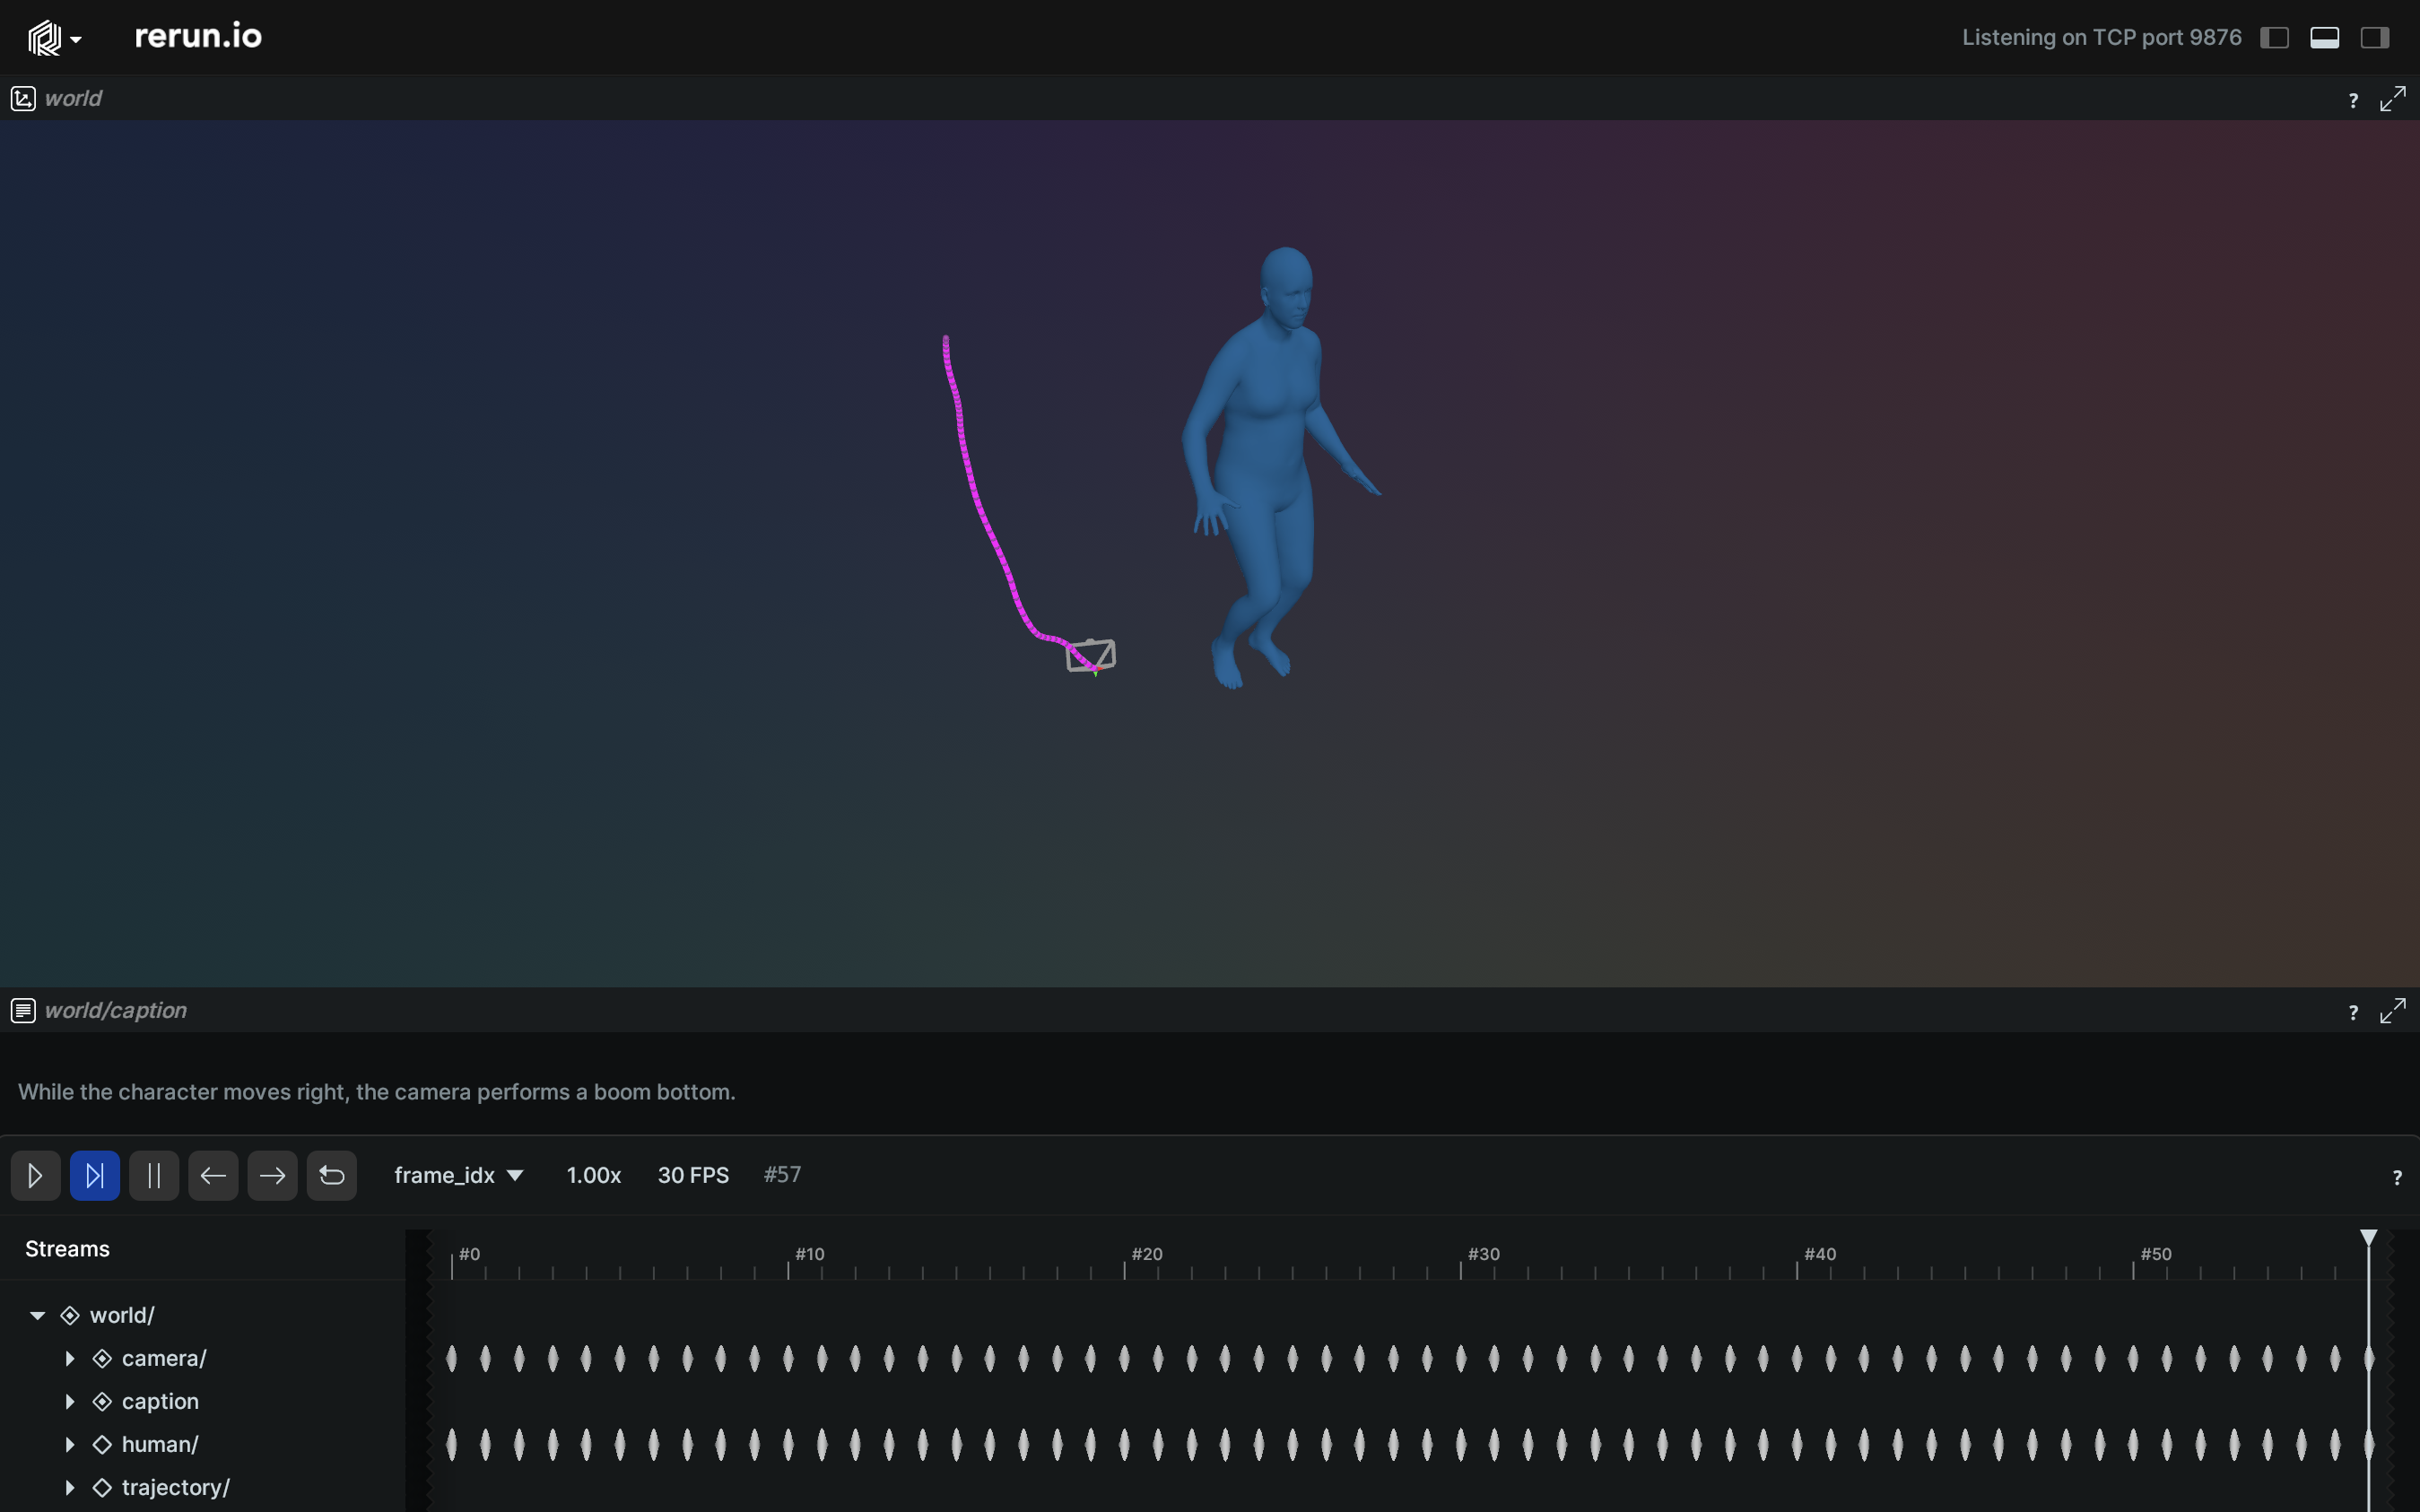
Task: Open the frame_idx timeline dropdown
Action: (x=459, y=1175)
